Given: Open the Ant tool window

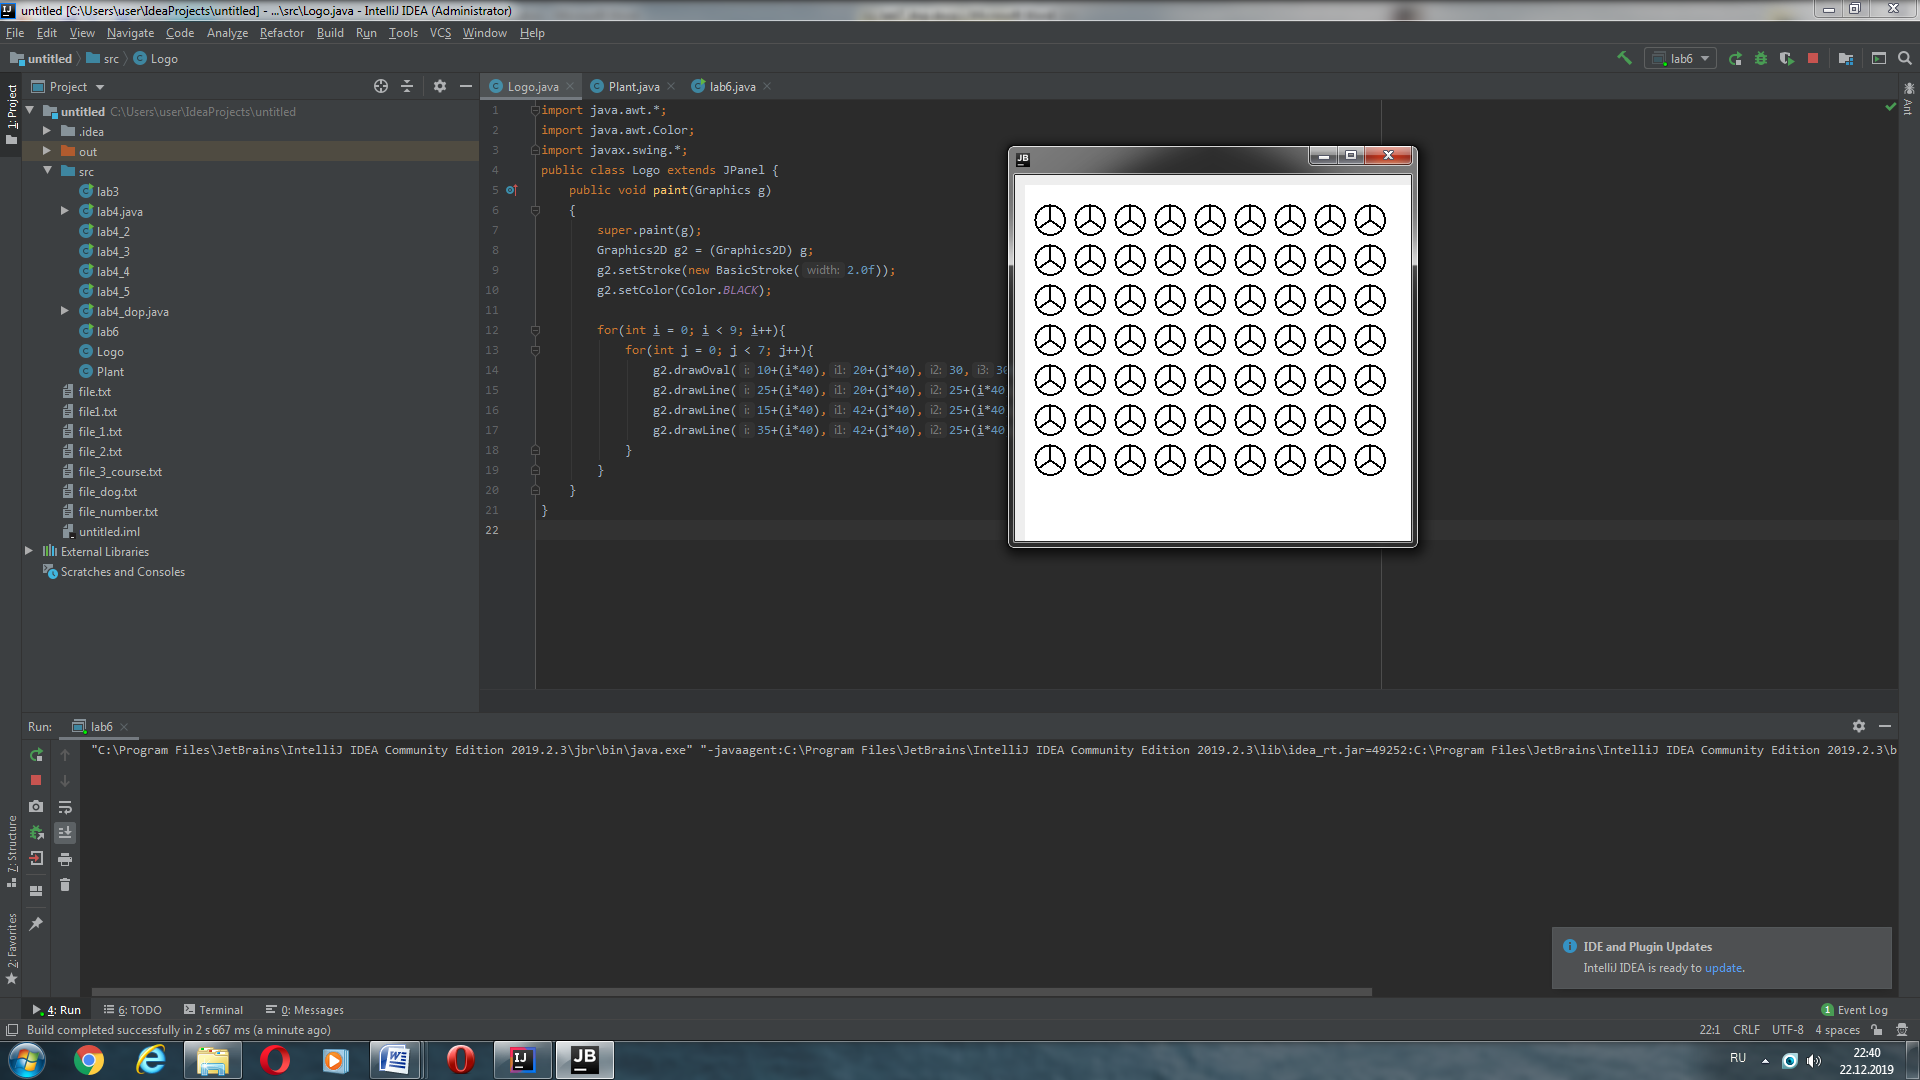Looking at the screenshot, I should pyautogui.click(x=1908, y=100).
